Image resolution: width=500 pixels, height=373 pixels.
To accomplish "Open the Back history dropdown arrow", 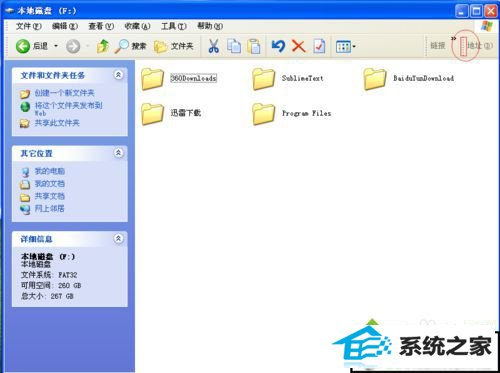I will point(56,46).
